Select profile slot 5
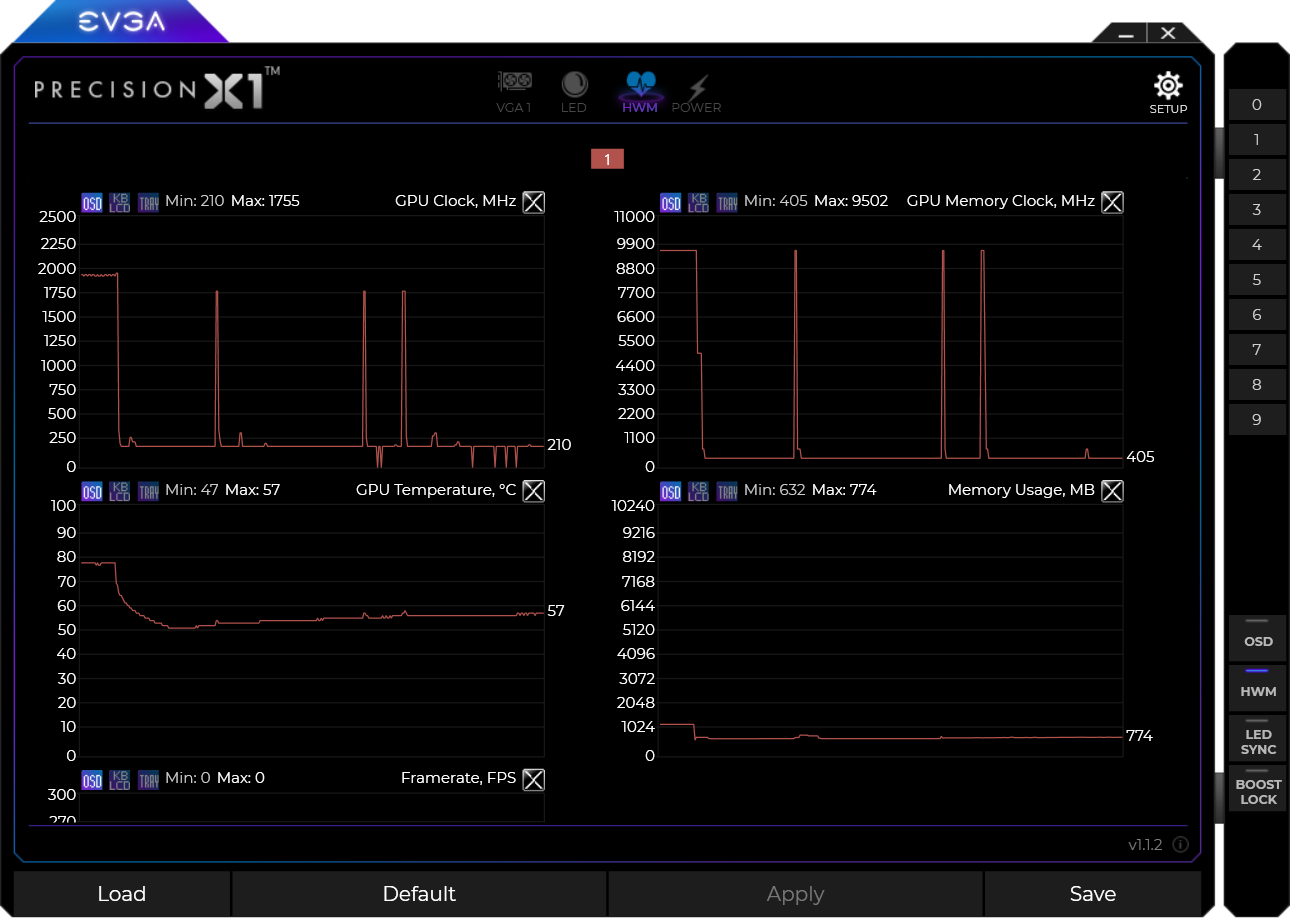The height and width of the screenshot is (918, 1290). 1257,280
